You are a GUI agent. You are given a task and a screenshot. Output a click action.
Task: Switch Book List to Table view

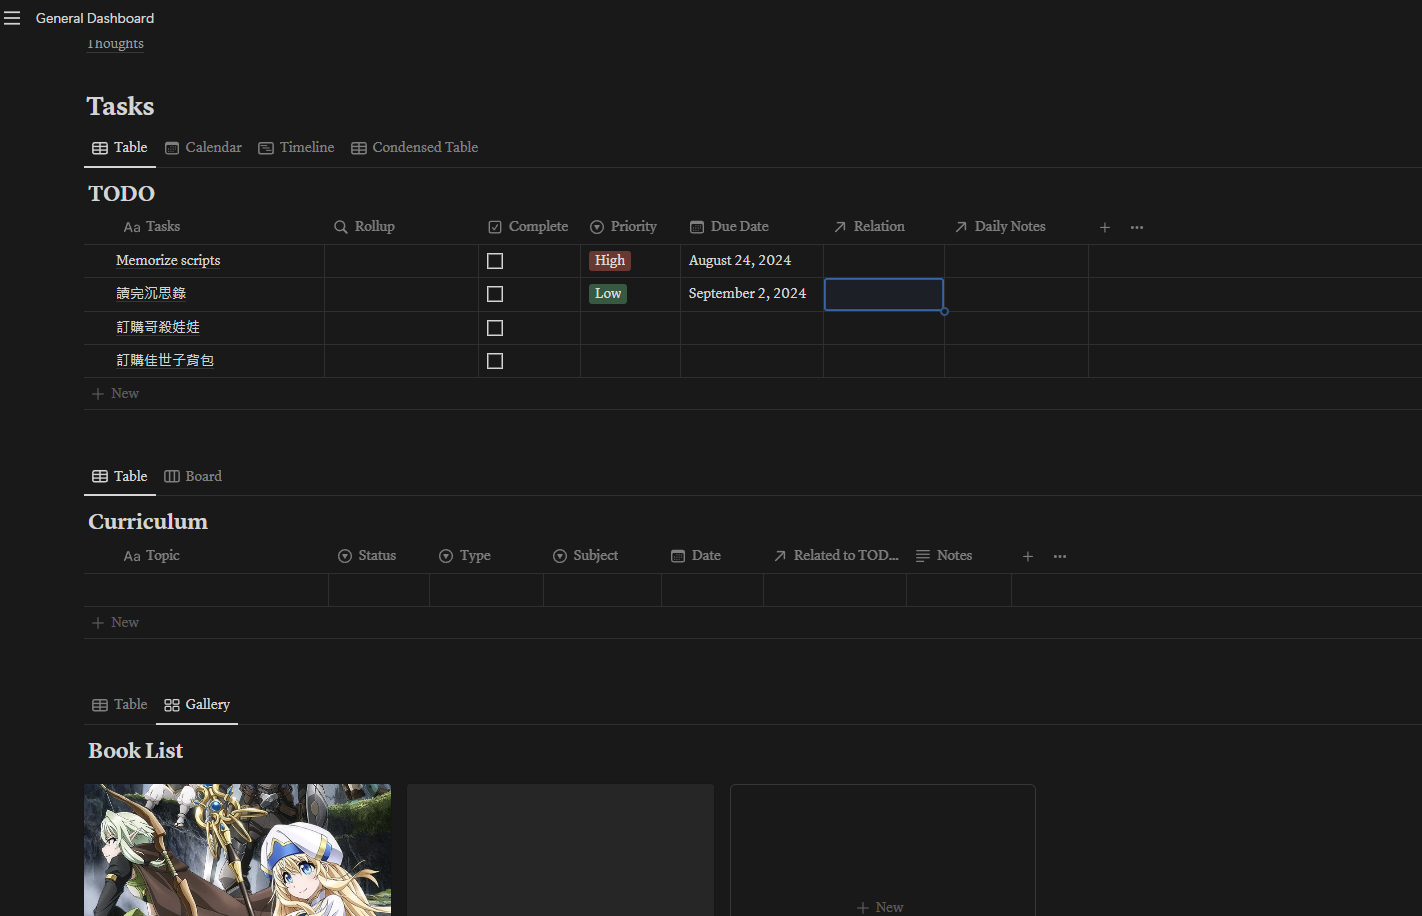pos(120,704)
